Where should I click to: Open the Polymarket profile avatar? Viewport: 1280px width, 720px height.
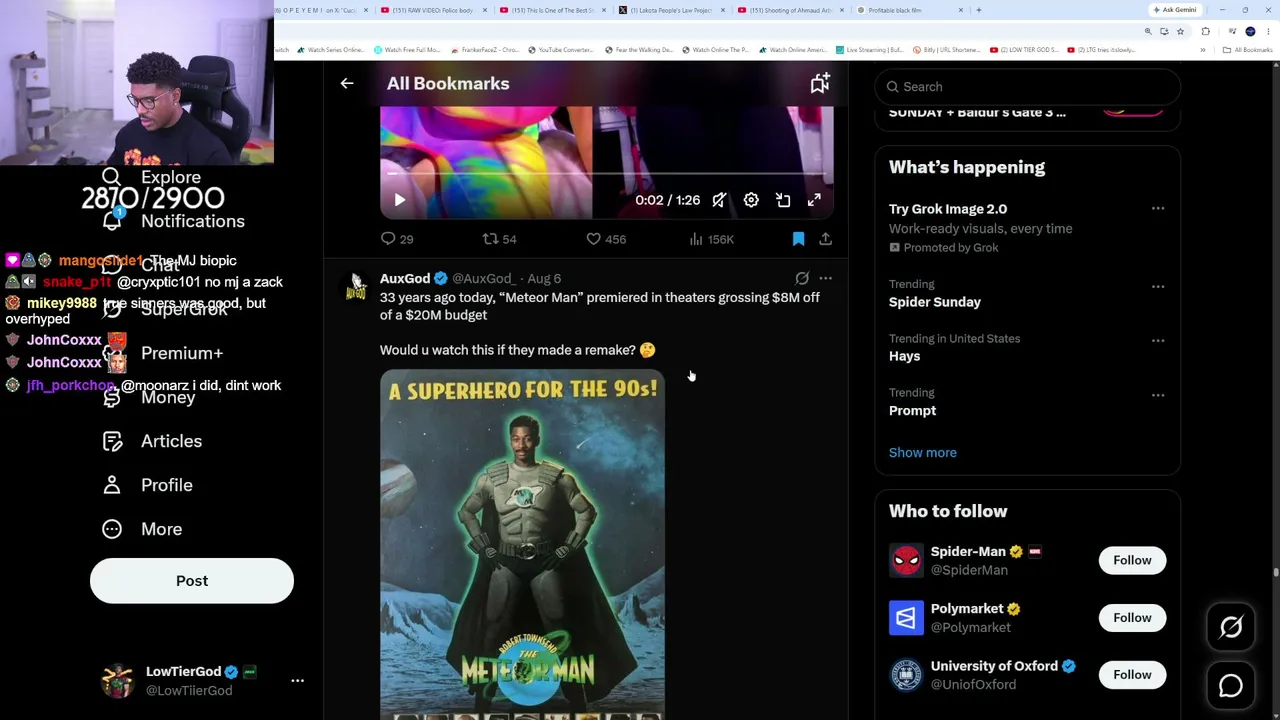tap(906, 618)
